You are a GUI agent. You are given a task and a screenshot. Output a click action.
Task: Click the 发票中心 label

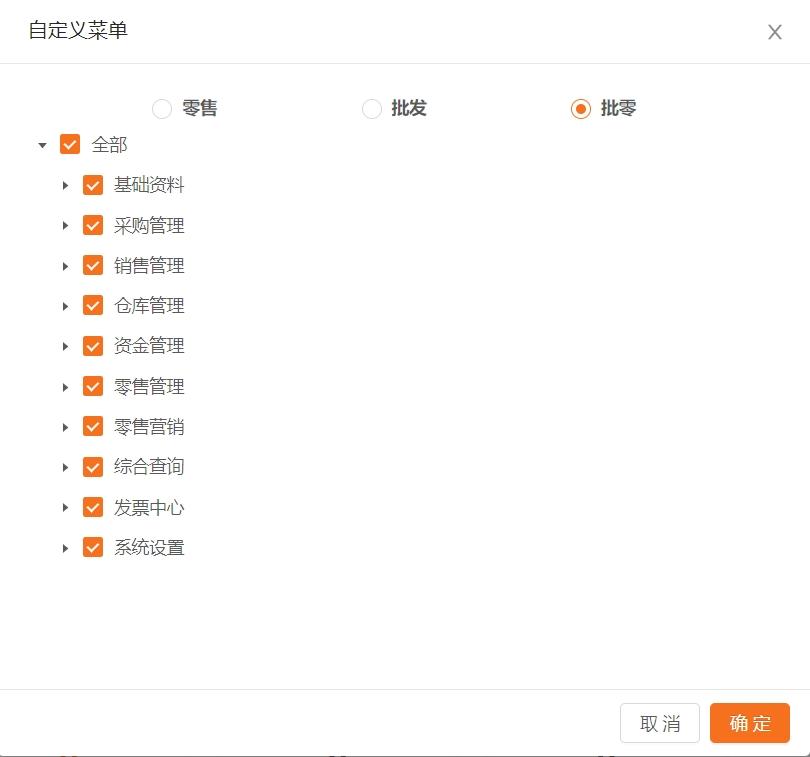pyautogui.click(x=149, y=507)
